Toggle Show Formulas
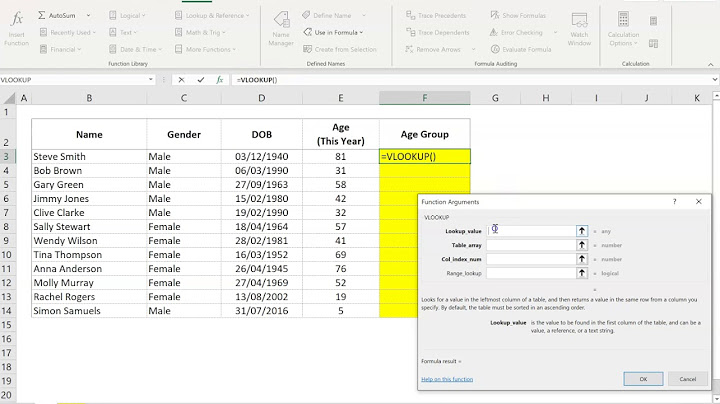The image size is (720, 404). pyautogui.click(x=518, y=16)
